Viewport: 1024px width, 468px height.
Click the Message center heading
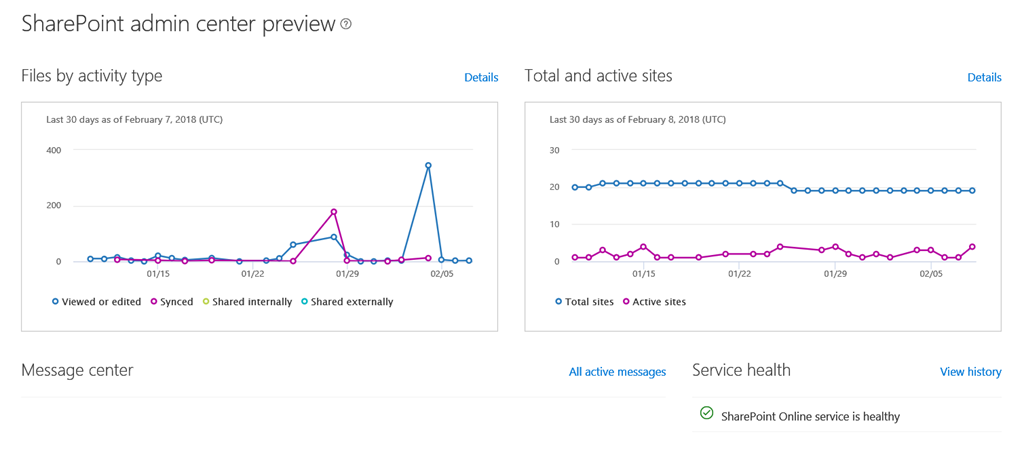coord(77,370)
